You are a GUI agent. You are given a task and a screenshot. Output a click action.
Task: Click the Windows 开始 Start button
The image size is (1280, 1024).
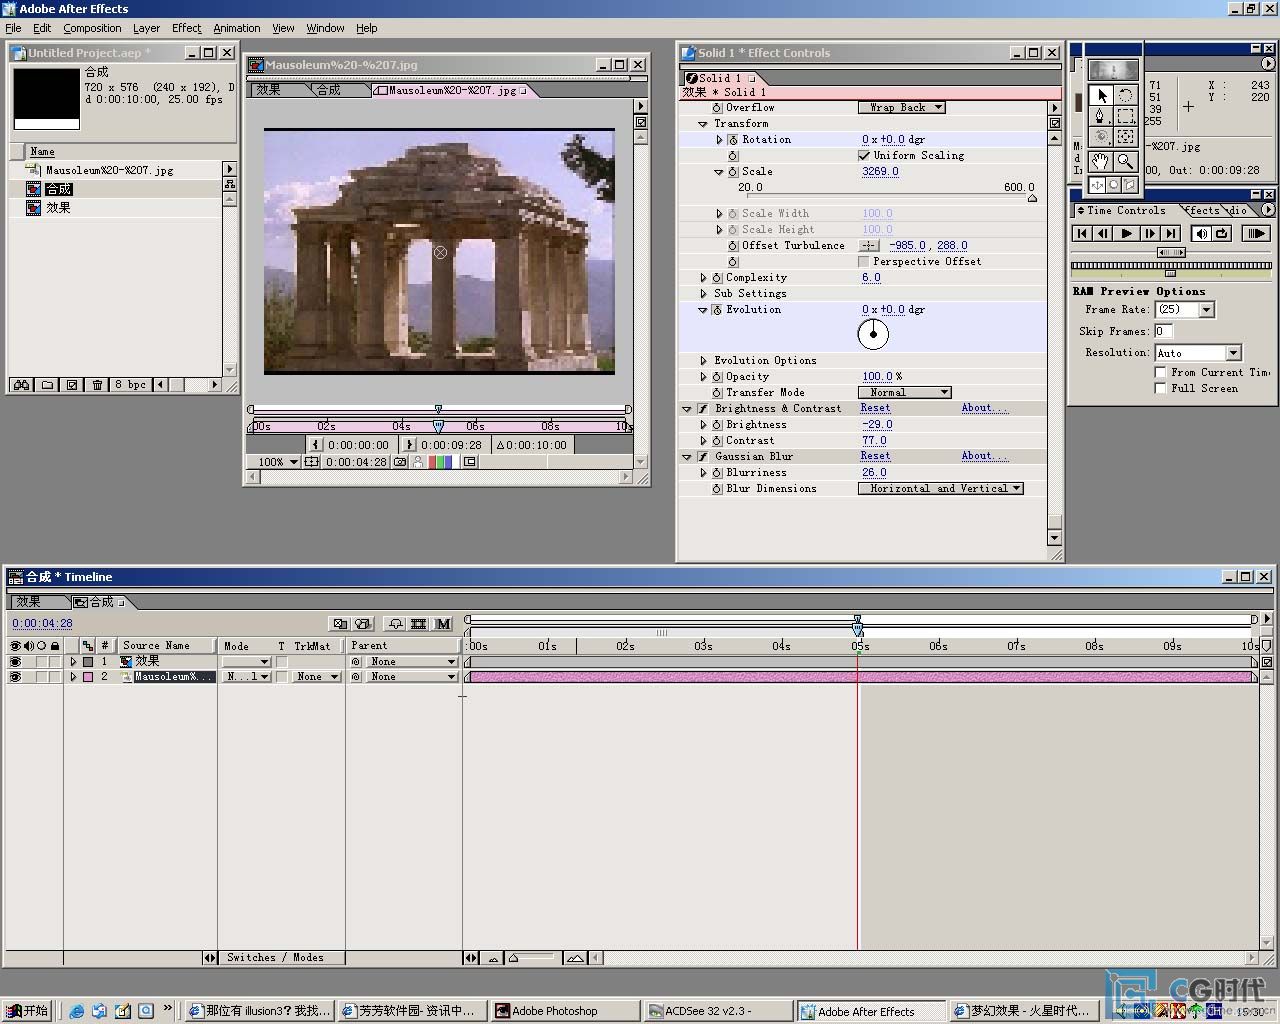click(x=27, y=1011)
